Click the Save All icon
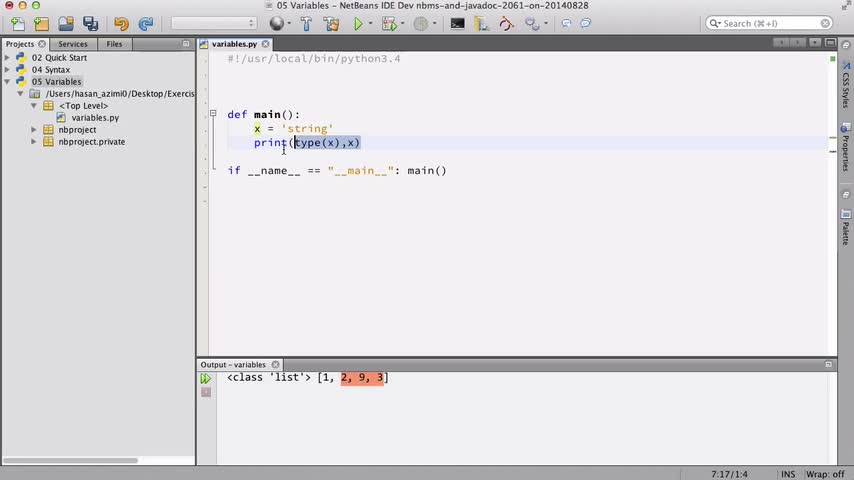 (x=90, y=23)
